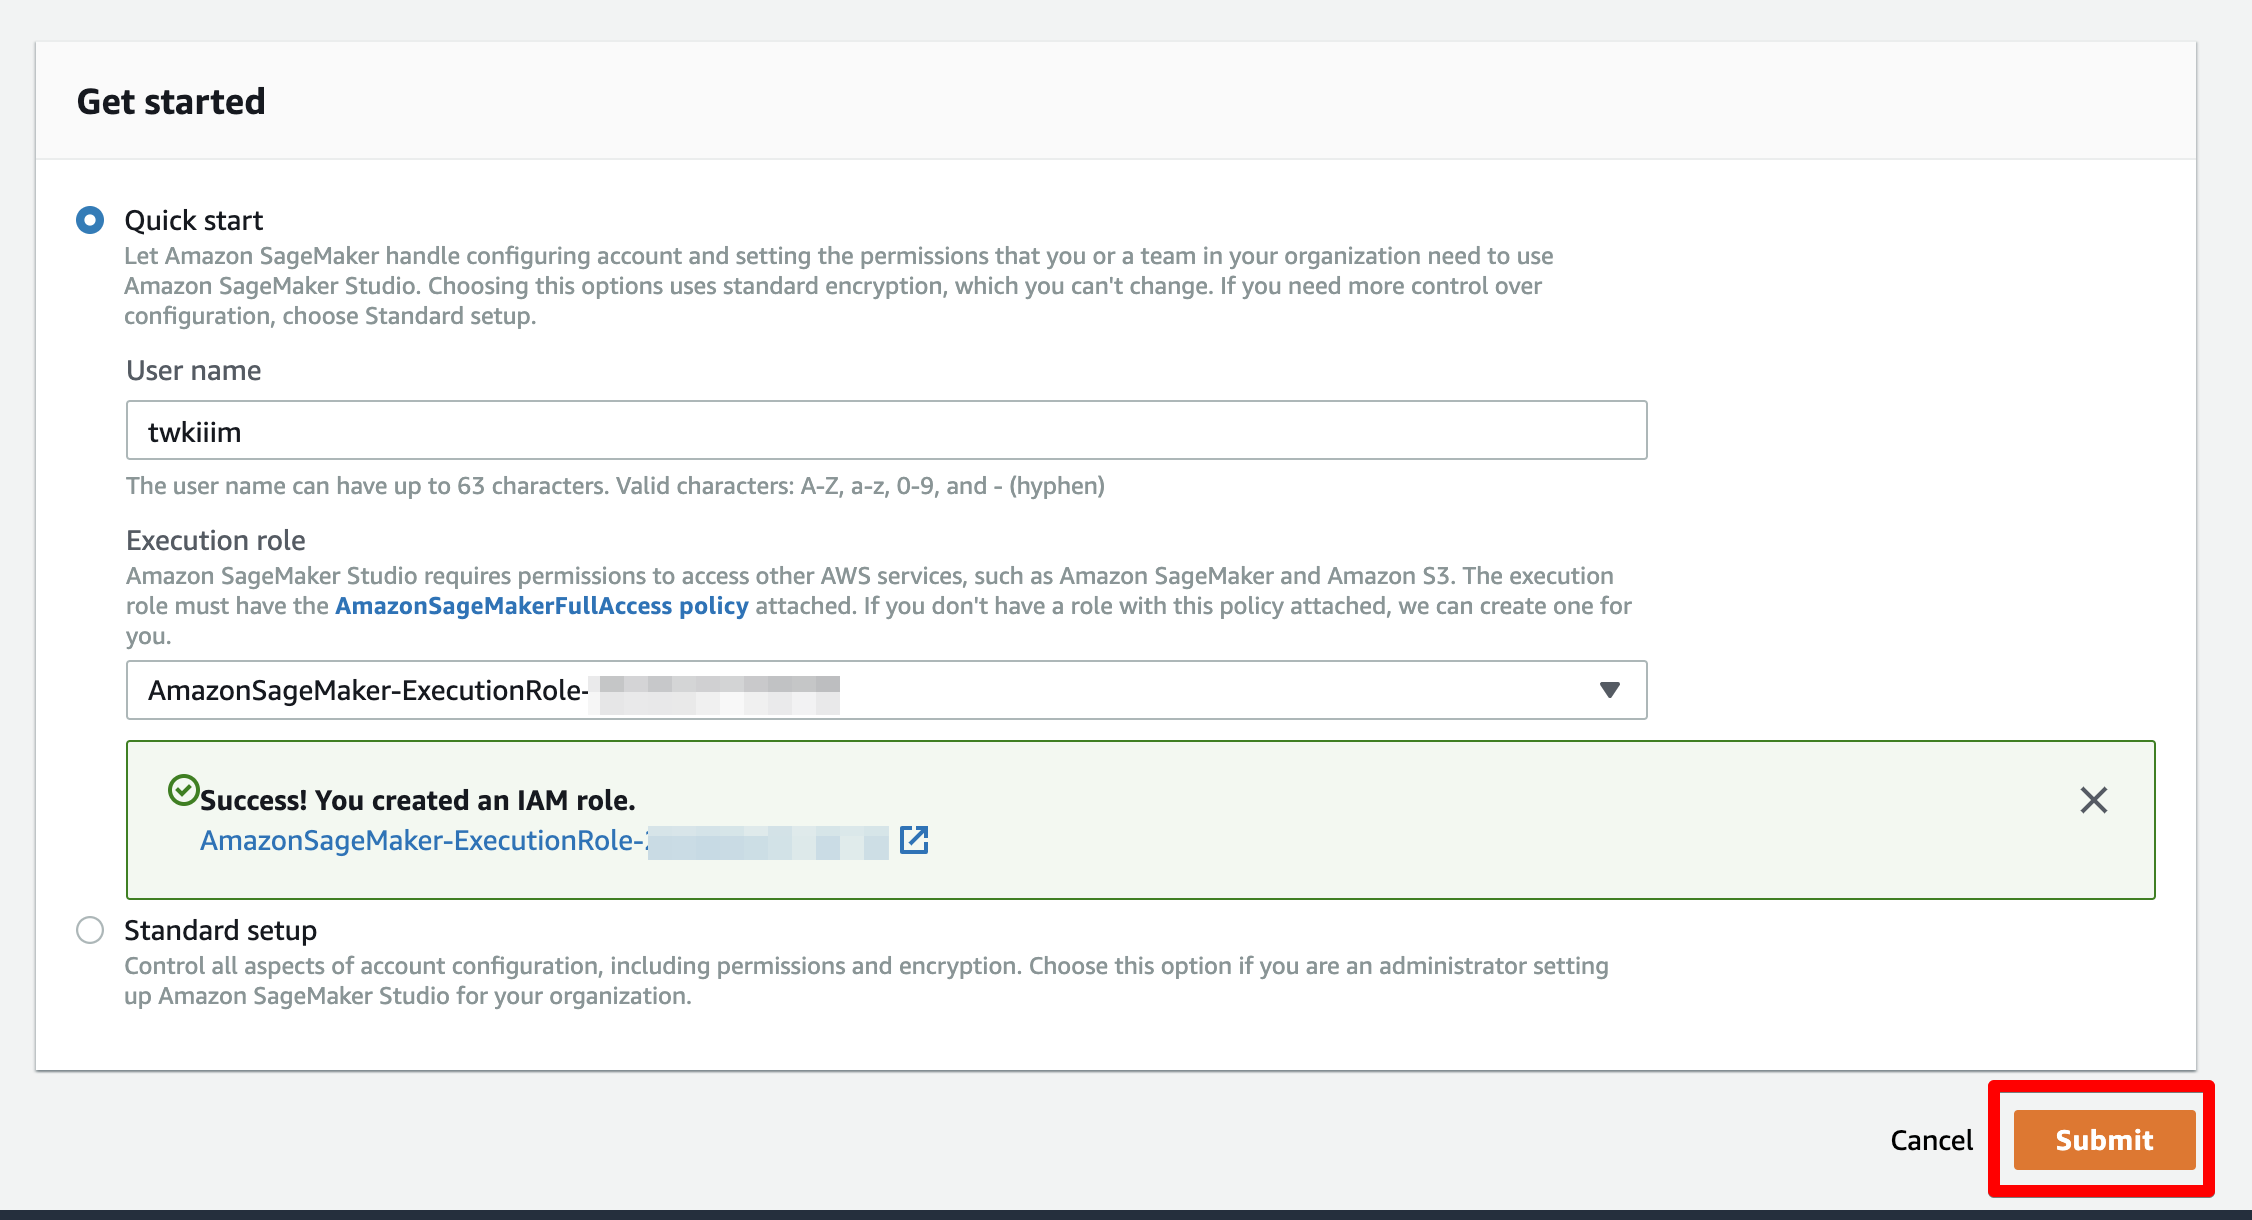This screenshot has width=2252, height=1220.
Task: Click the Cancel button
Action: tap(1931, 1140)
